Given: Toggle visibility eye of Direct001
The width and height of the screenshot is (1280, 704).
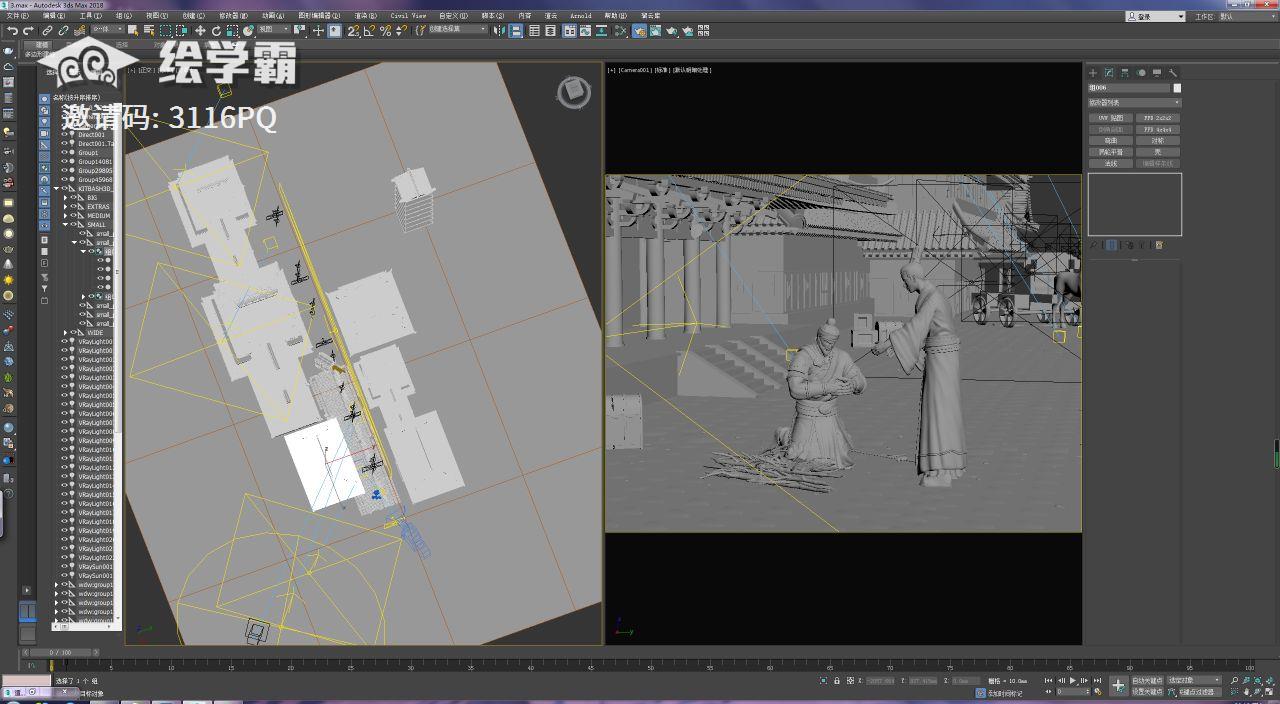Looking at the screenshot, I should point(65,134).
